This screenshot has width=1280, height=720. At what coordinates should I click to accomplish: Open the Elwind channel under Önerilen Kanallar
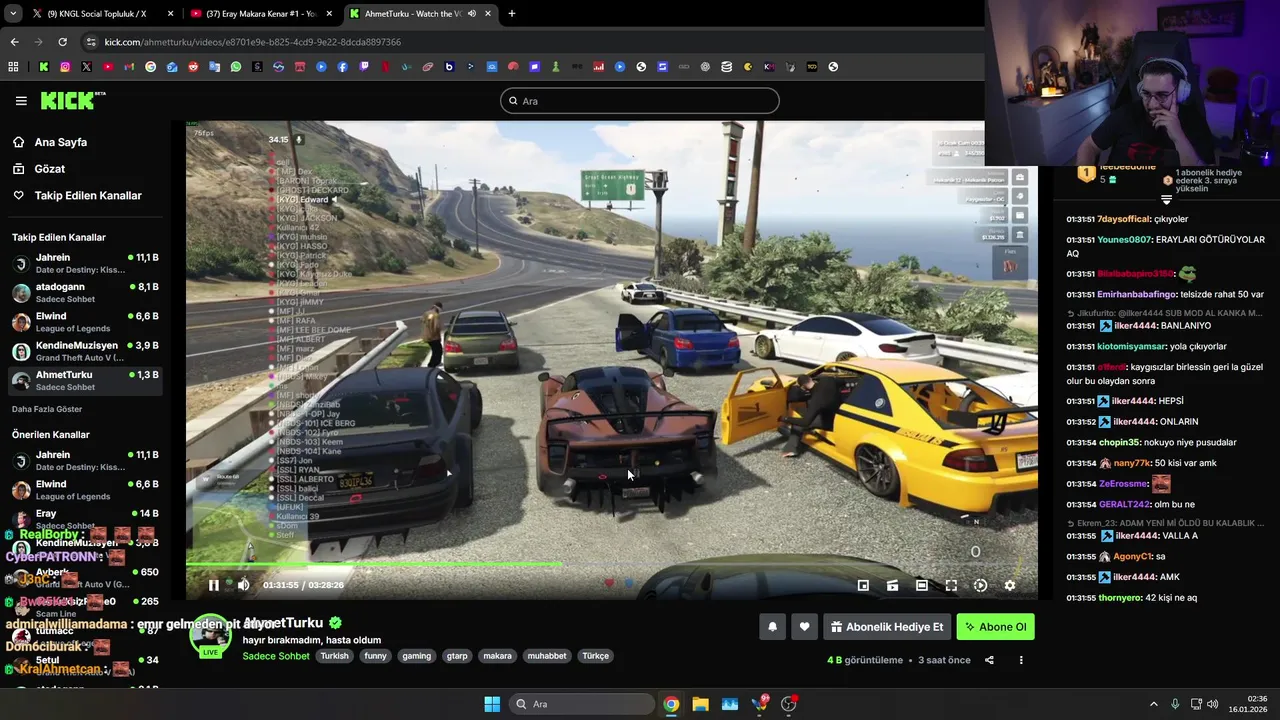(84, 490)
